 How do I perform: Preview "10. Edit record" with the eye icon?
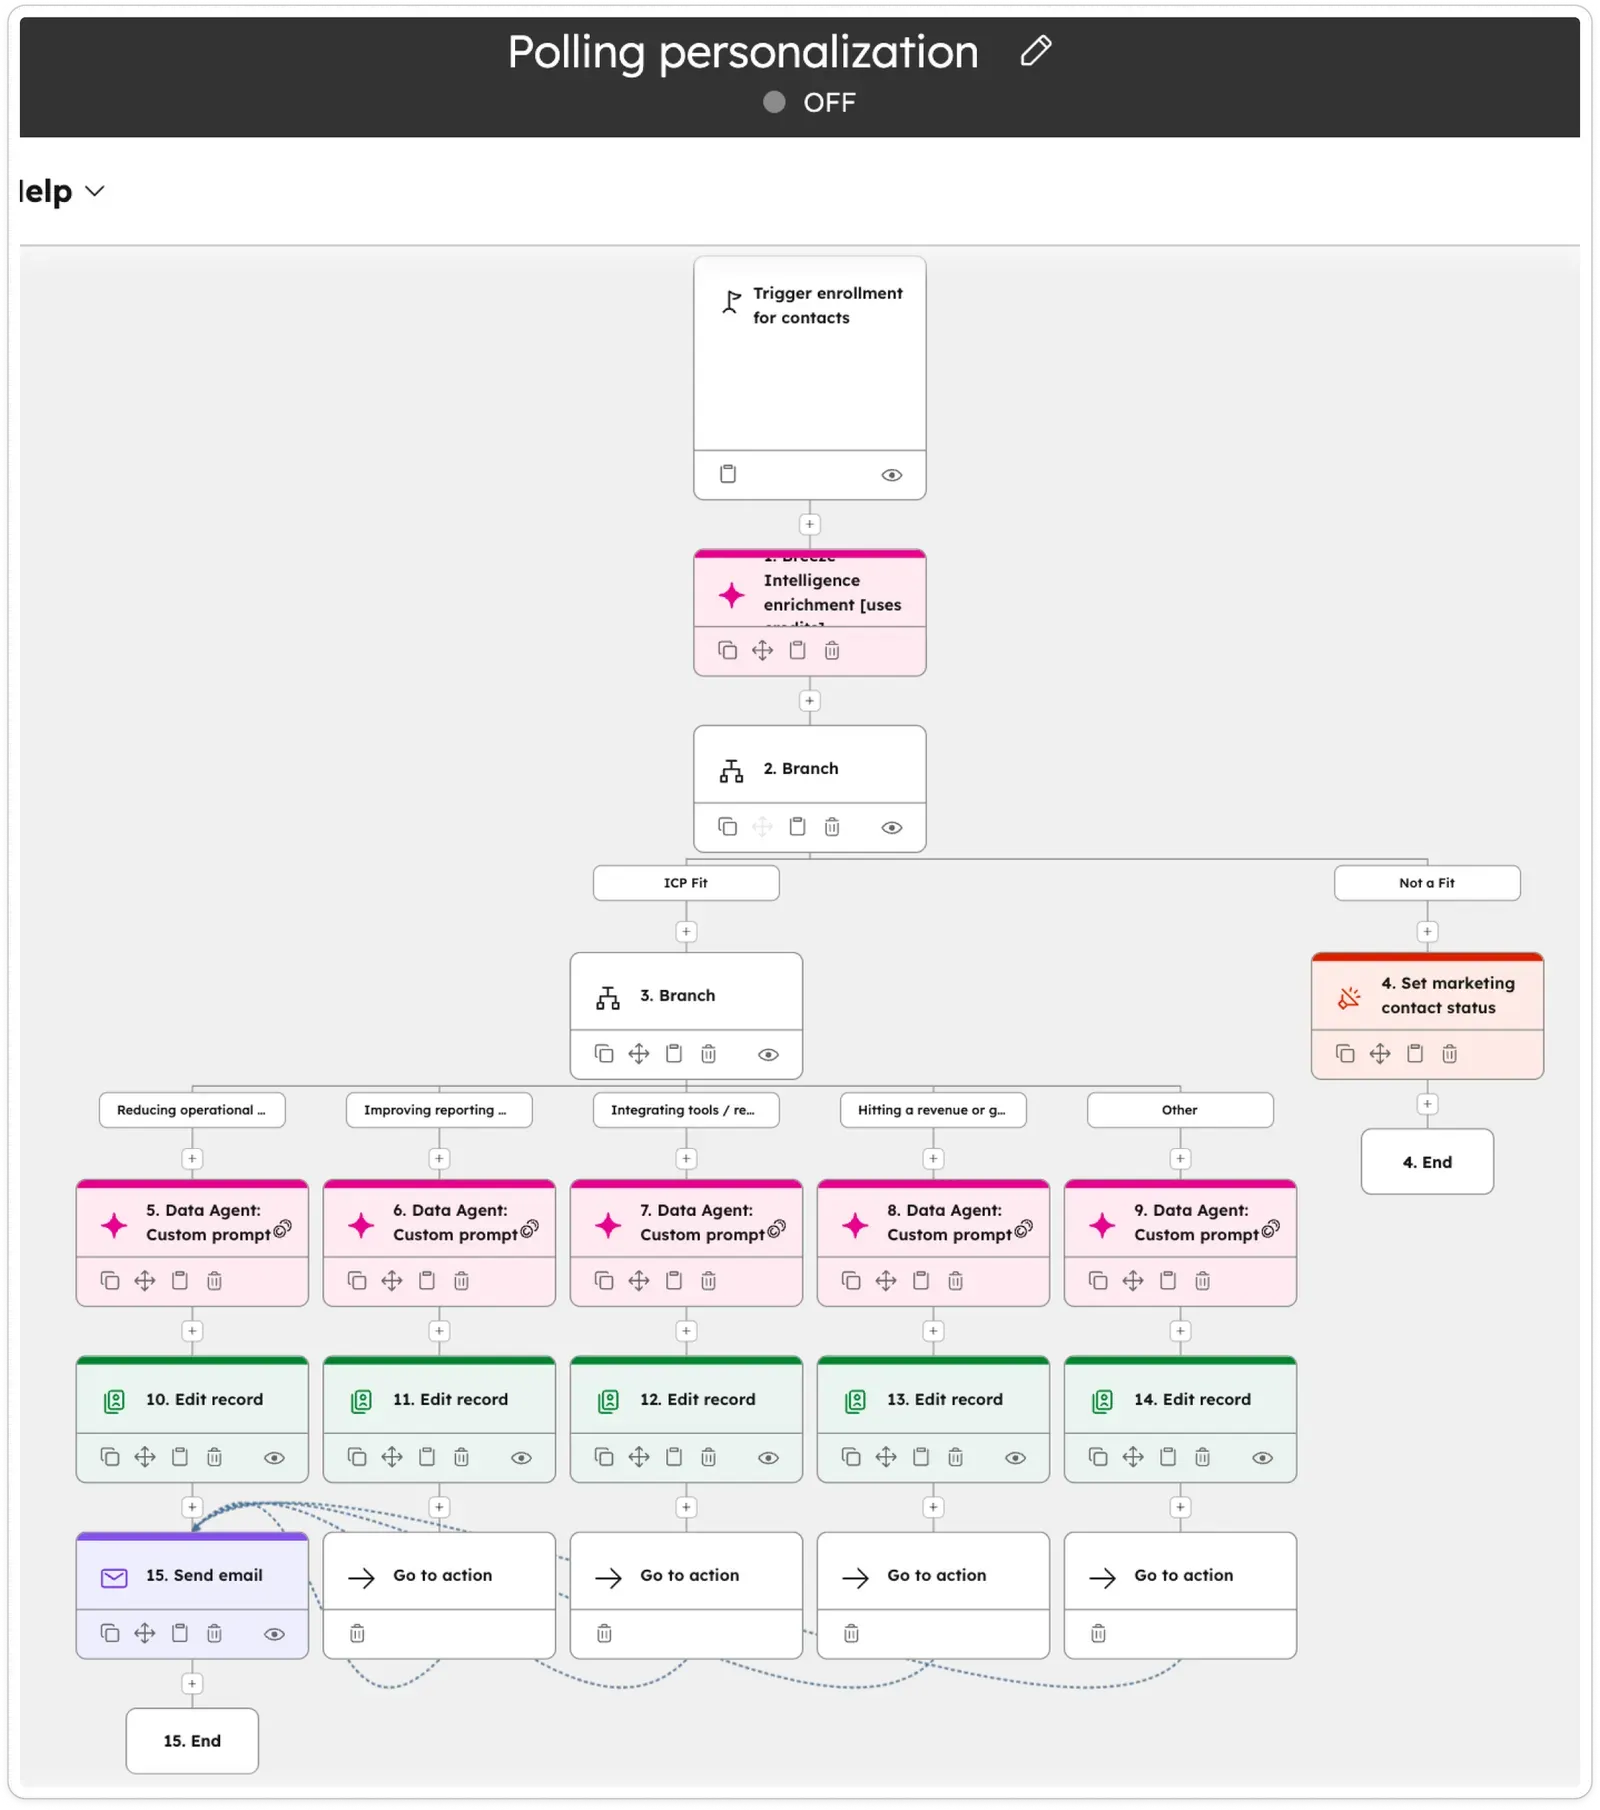pos(276,1458)
